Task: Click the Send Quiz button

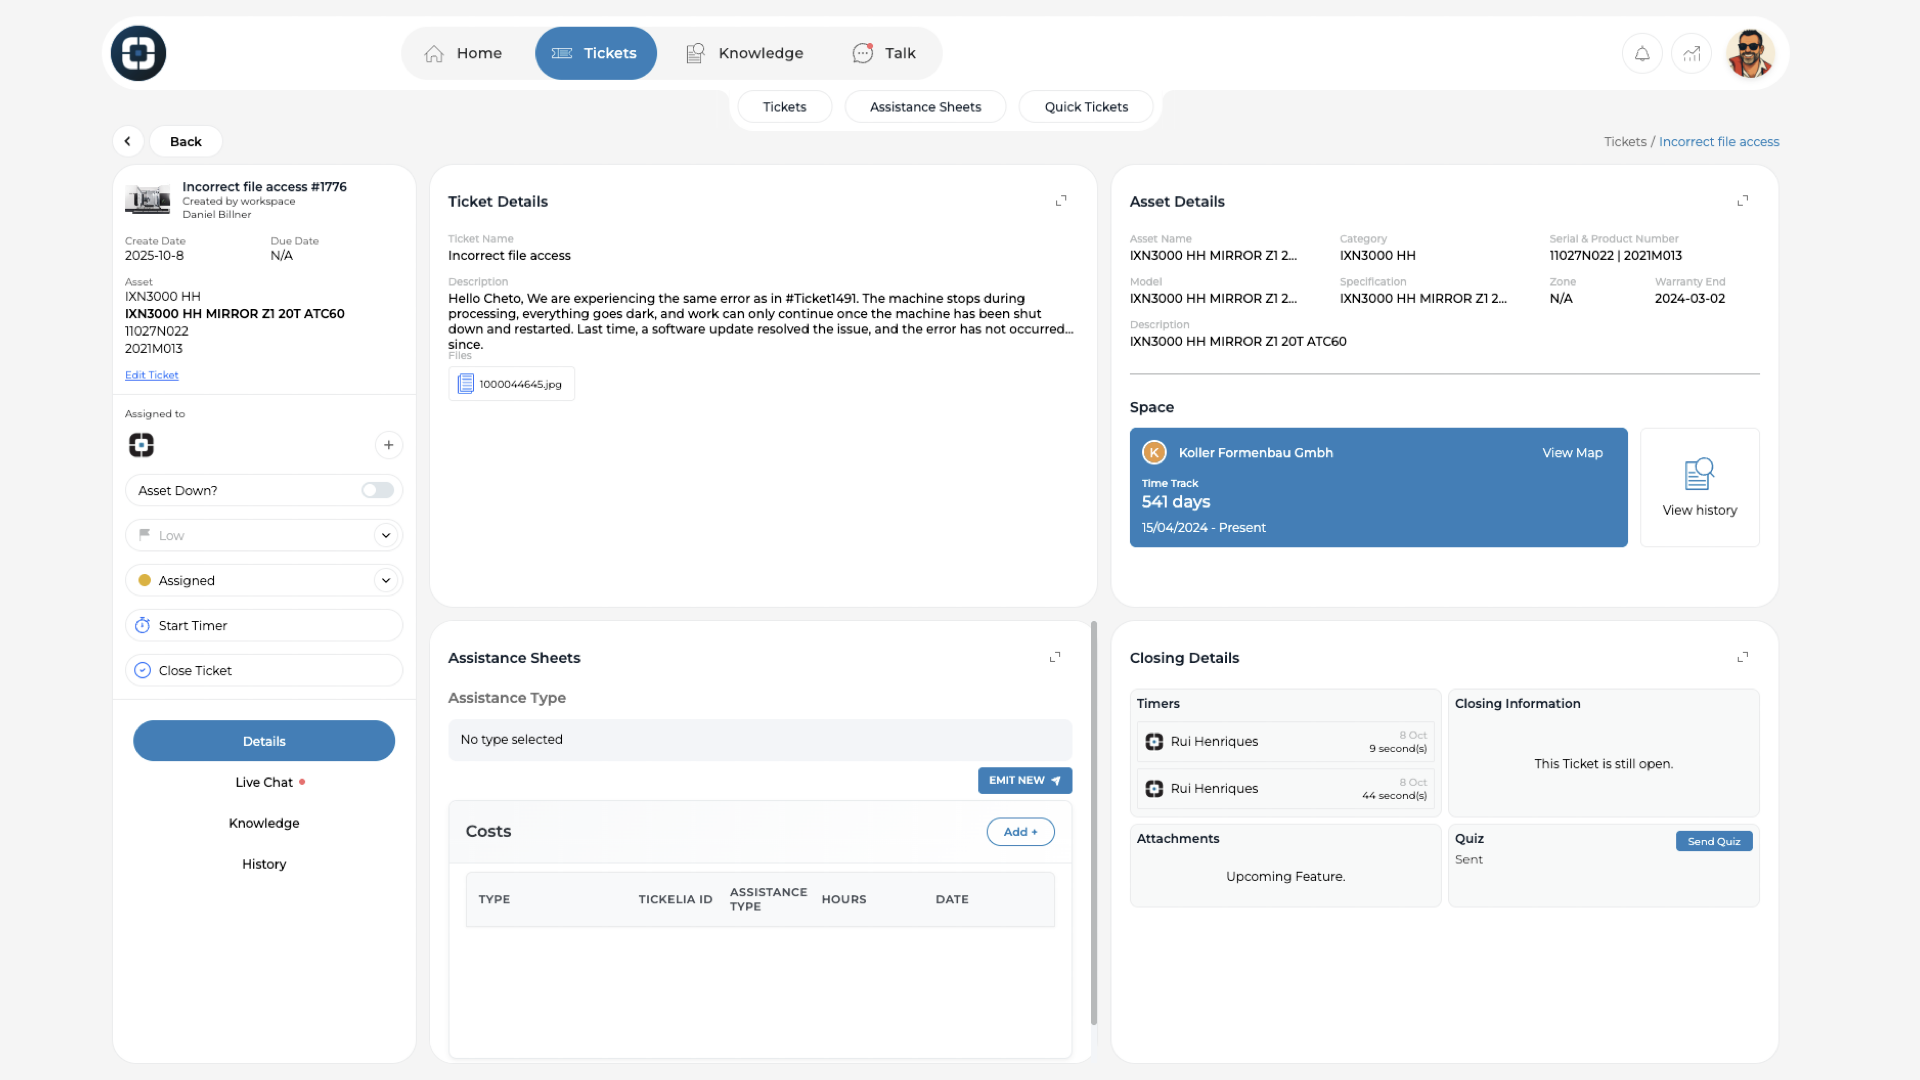Action: [1713, 842]
